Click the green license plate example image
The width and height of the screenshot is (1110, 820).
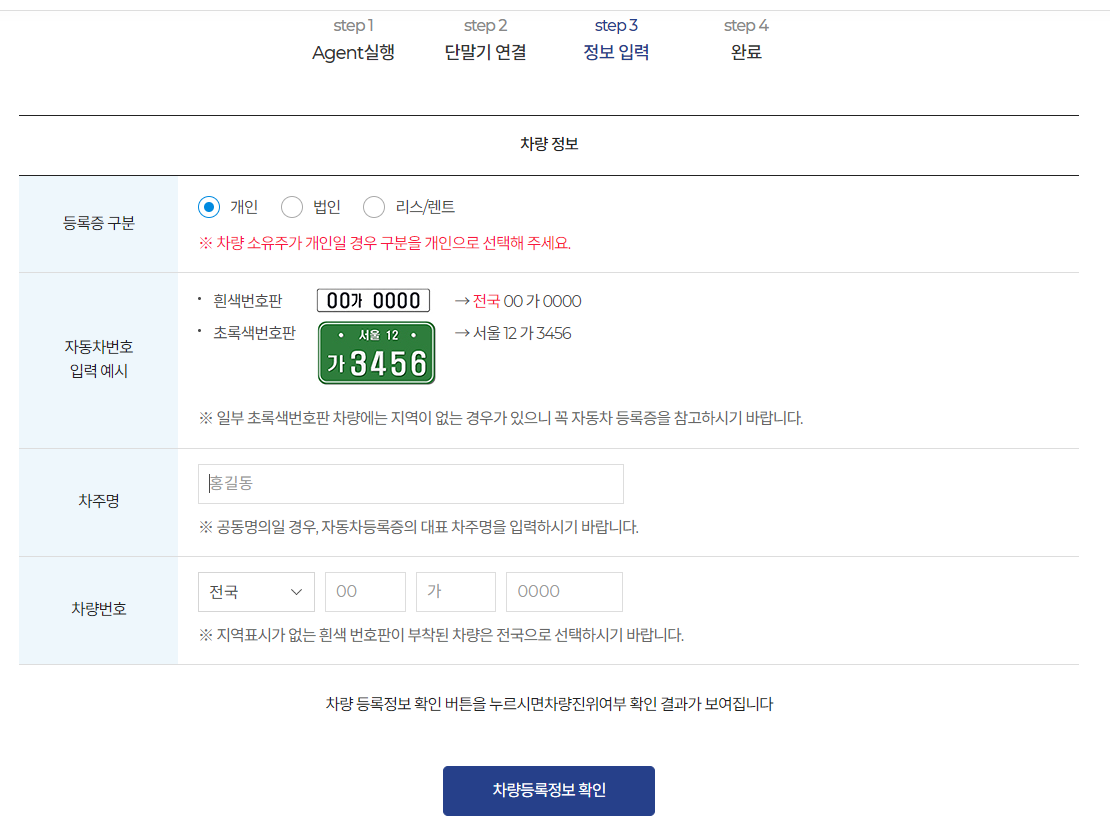(x=377, y=353)
